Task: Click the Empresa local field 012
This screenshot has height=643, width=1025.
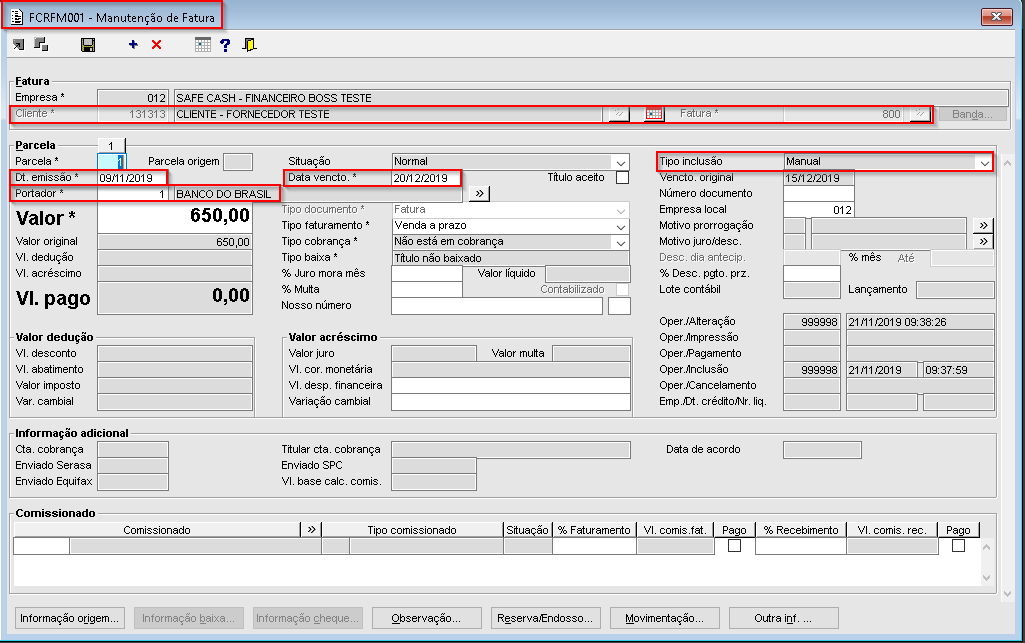Action: click(x=818, y=210)
